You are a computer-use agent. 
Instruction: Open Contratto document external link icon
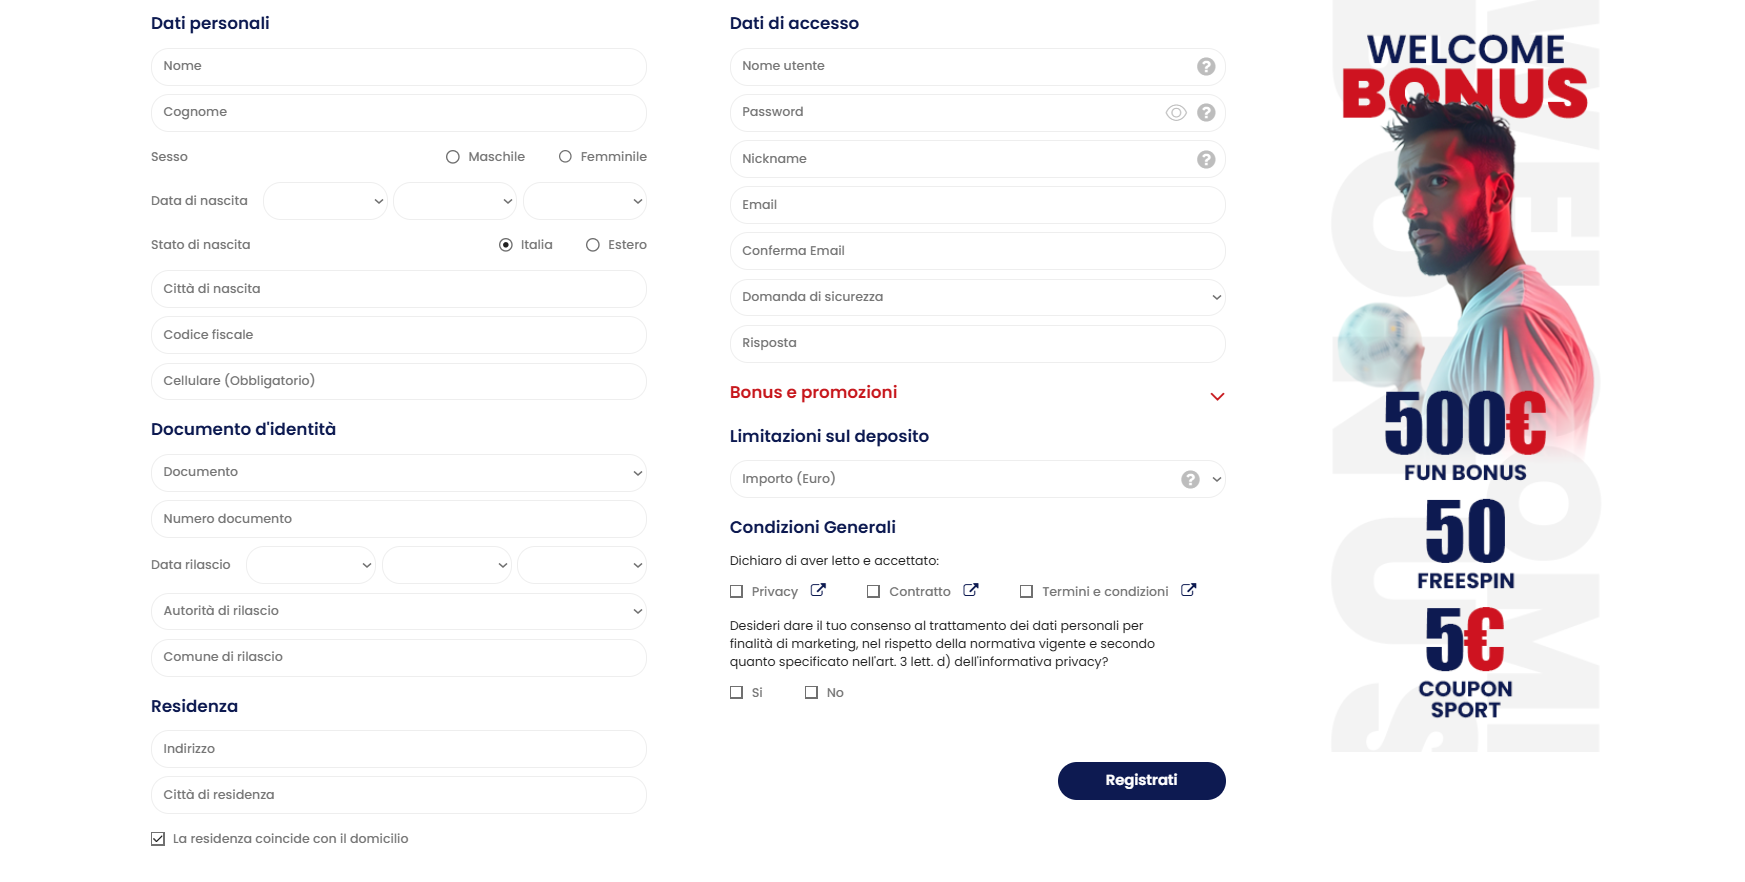click(971, 590)
